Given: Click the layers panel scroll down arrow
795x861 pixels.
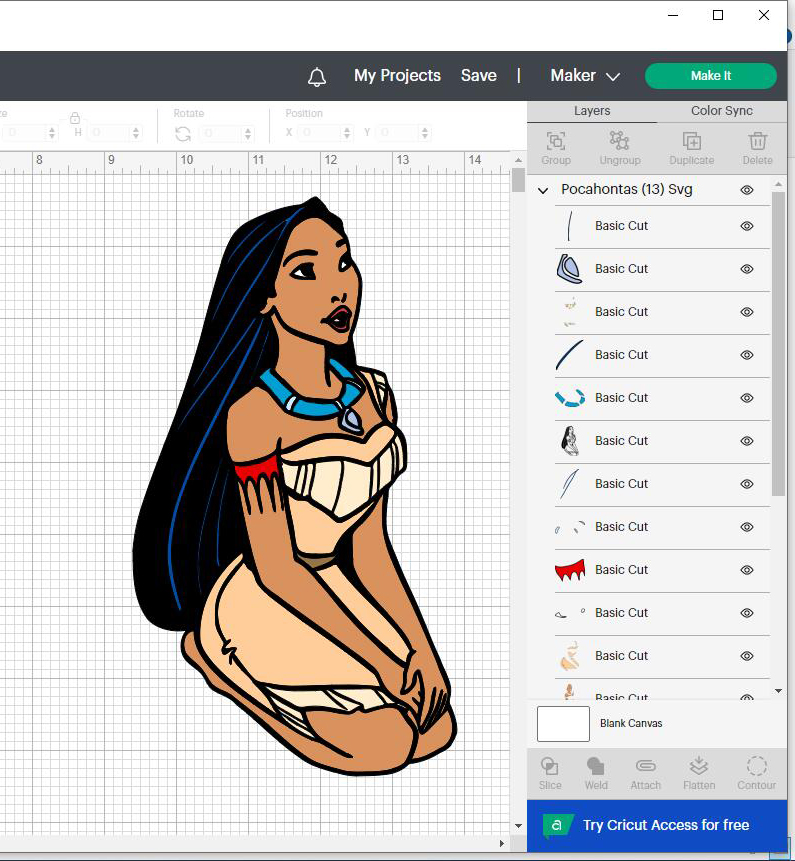Looking at the screenshot, I should tap(779, 691).
